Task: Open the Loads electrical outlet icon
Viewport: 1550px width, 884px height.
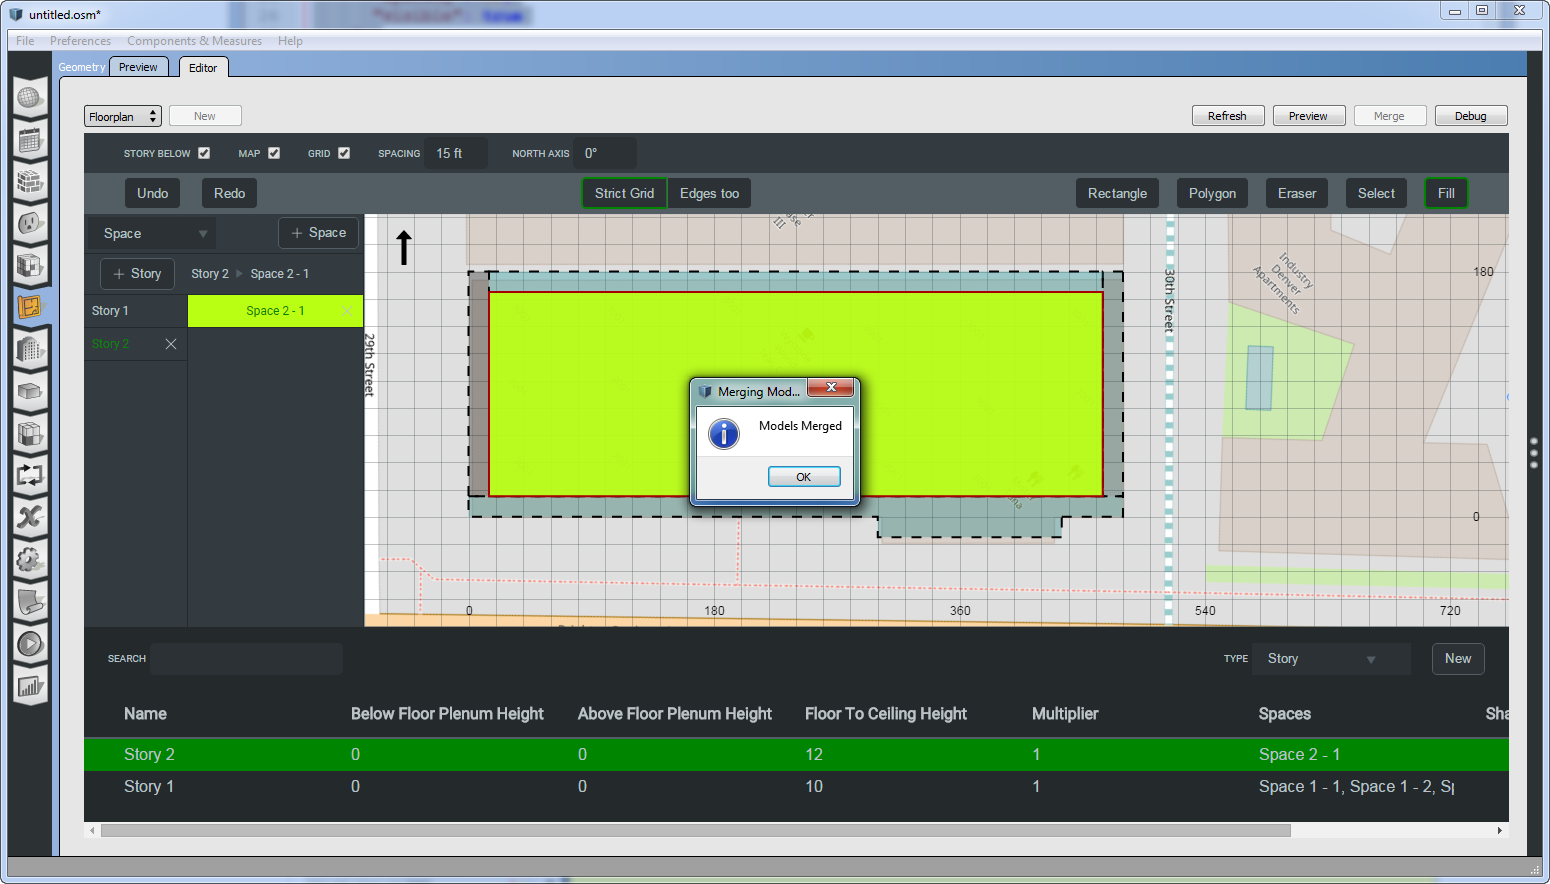Action: [x=29, y=223]
